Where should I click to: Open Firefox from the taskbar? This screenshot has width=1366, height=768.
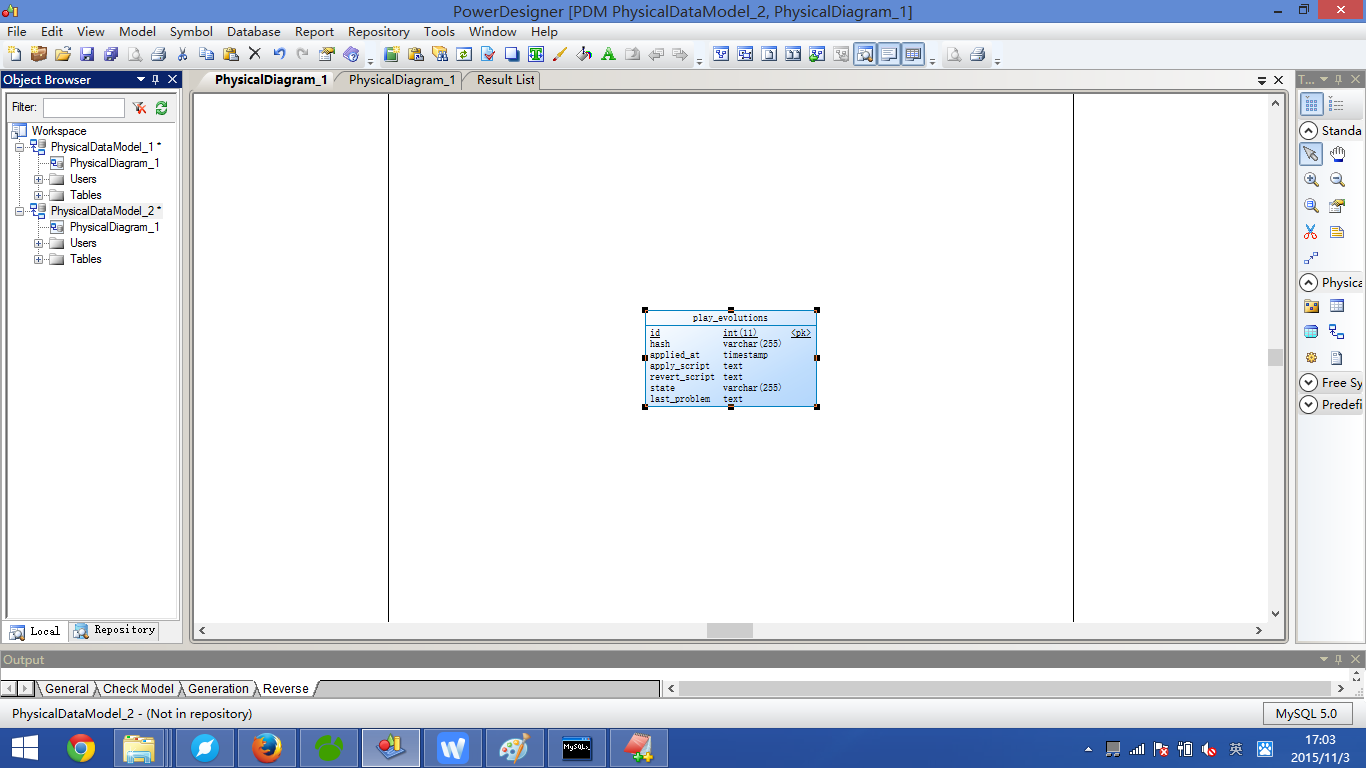point(267,748)
